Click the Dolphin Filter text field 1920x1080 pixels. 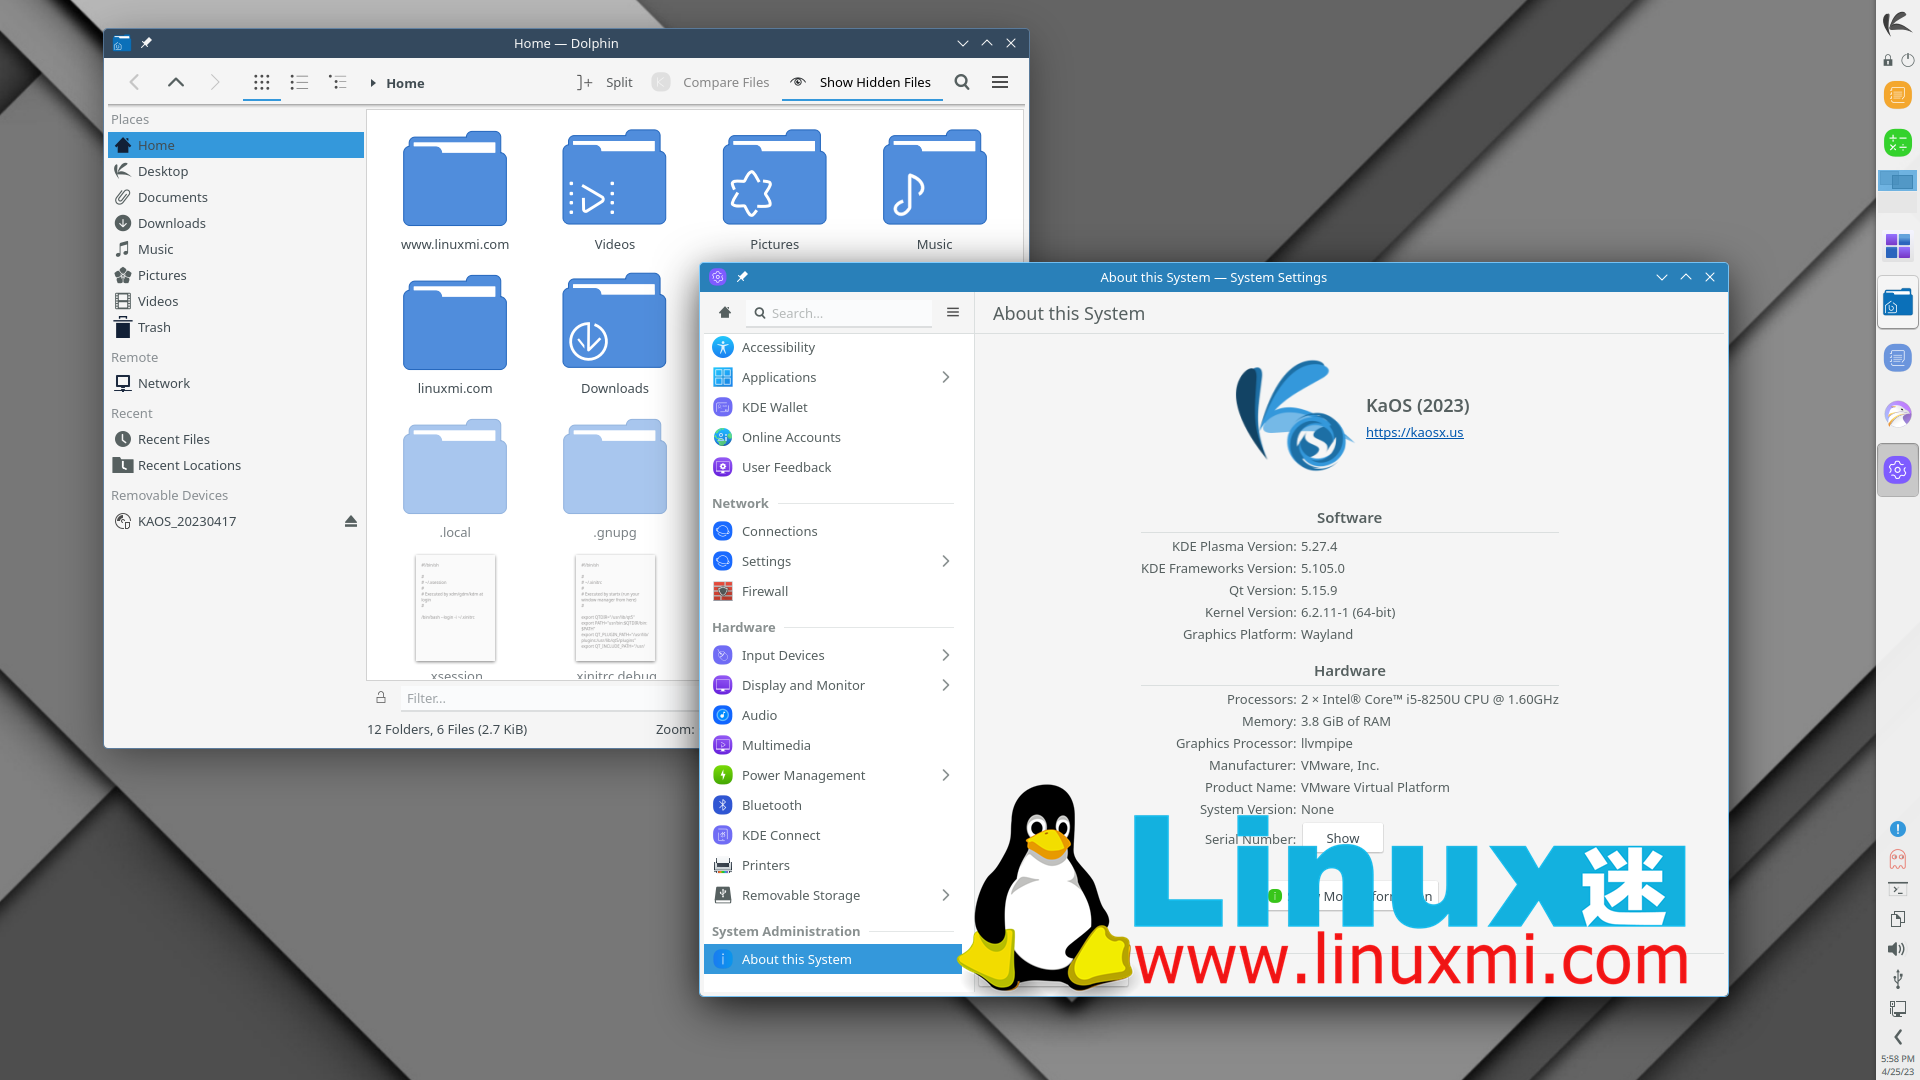point(548,698)
